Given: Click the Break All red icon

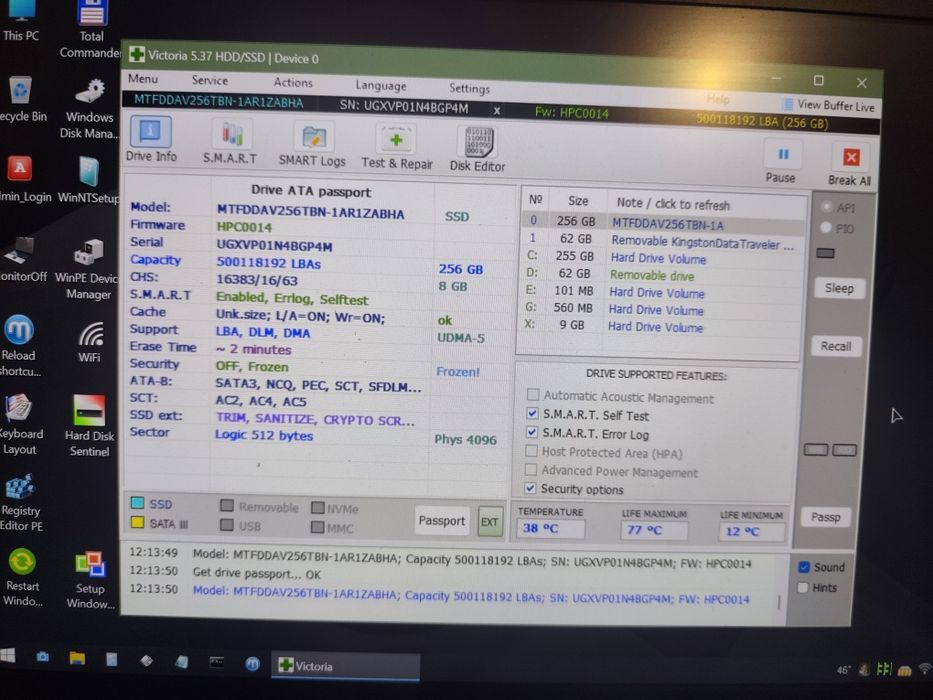Looking at the screenshot, I should tap(851, 157).
